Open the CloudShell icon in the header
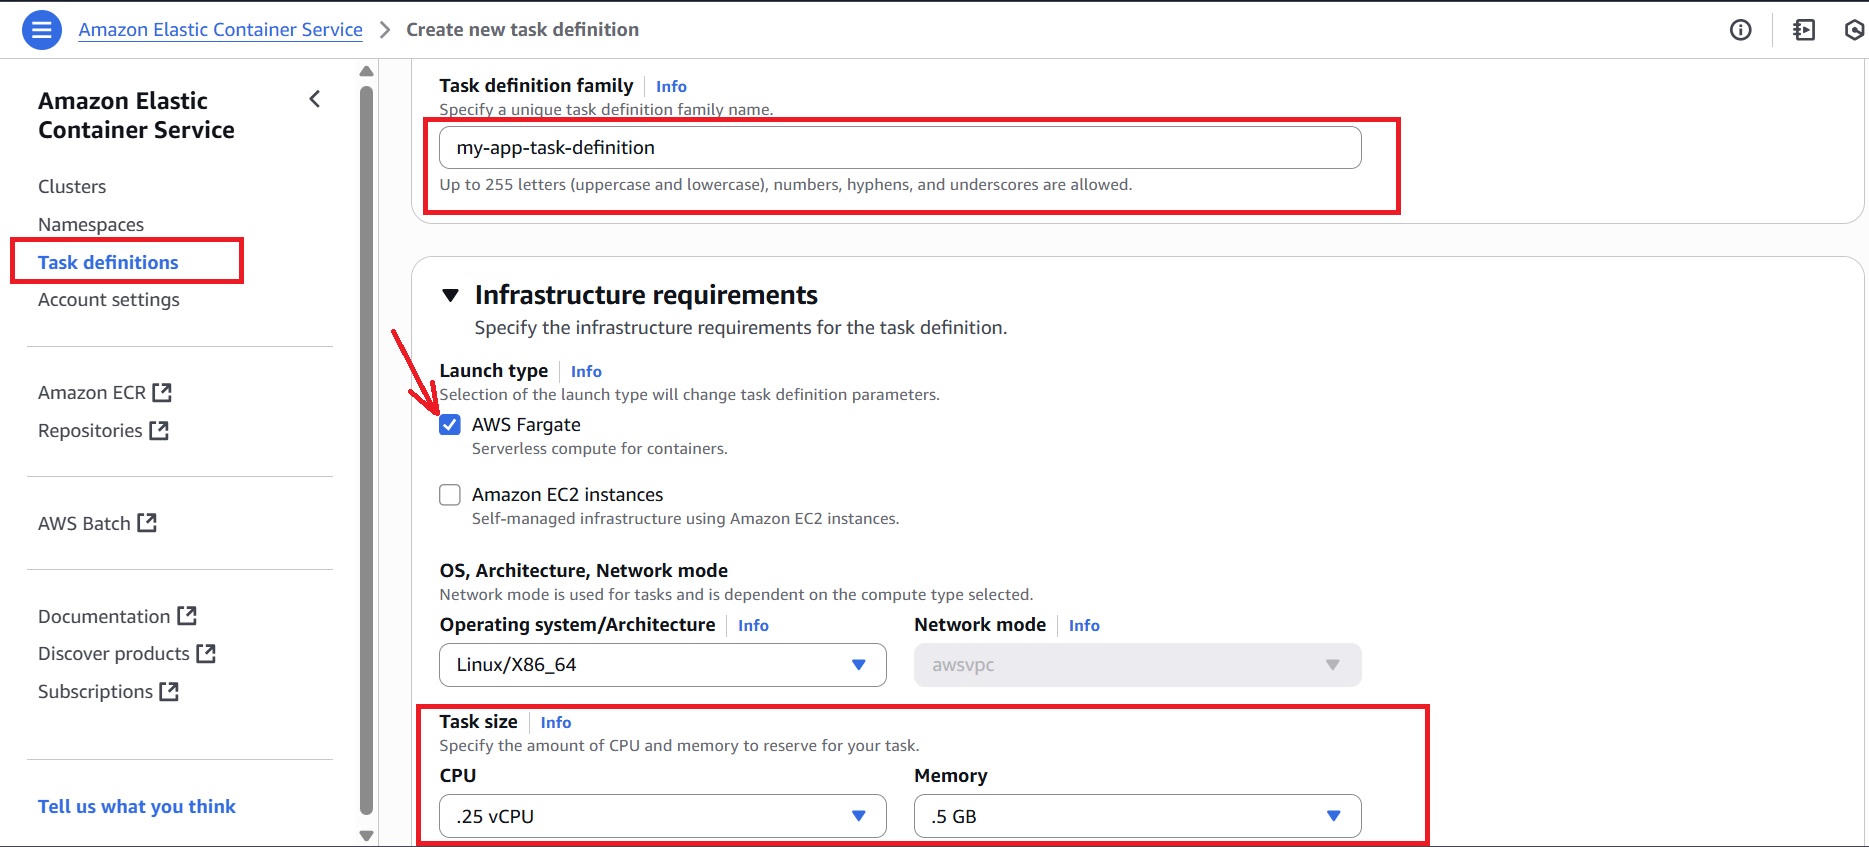The height and width of the screenshot is (847, 1869). [x=1804, y=30]
